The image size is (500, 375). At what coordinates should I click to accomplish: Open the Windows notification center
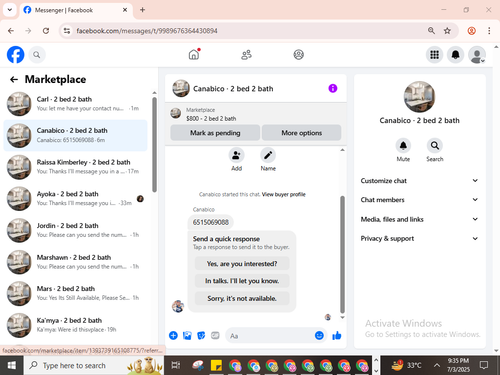(x=484, y=365)
